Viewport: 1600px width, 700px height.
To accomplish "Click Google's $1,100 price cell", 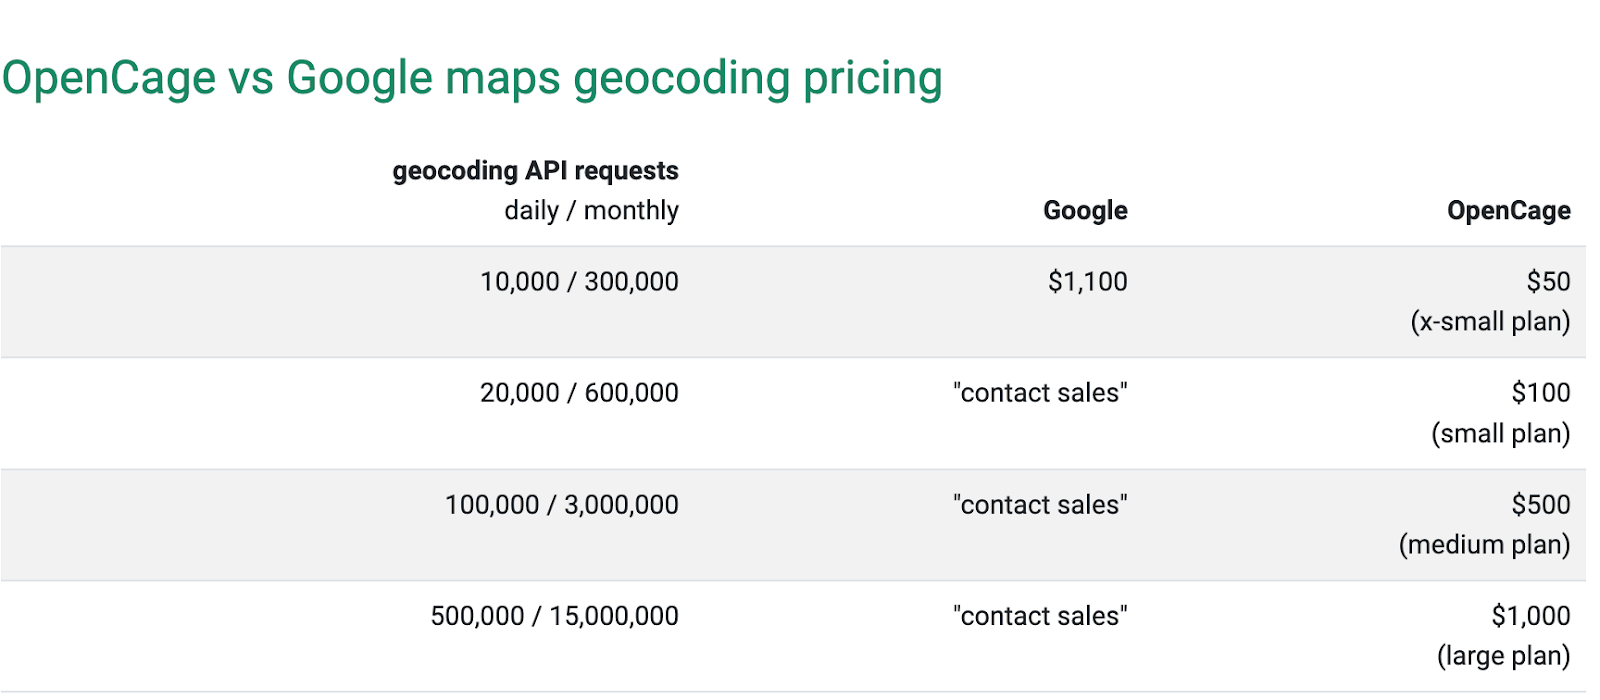I will click(x=1087, y=281).
